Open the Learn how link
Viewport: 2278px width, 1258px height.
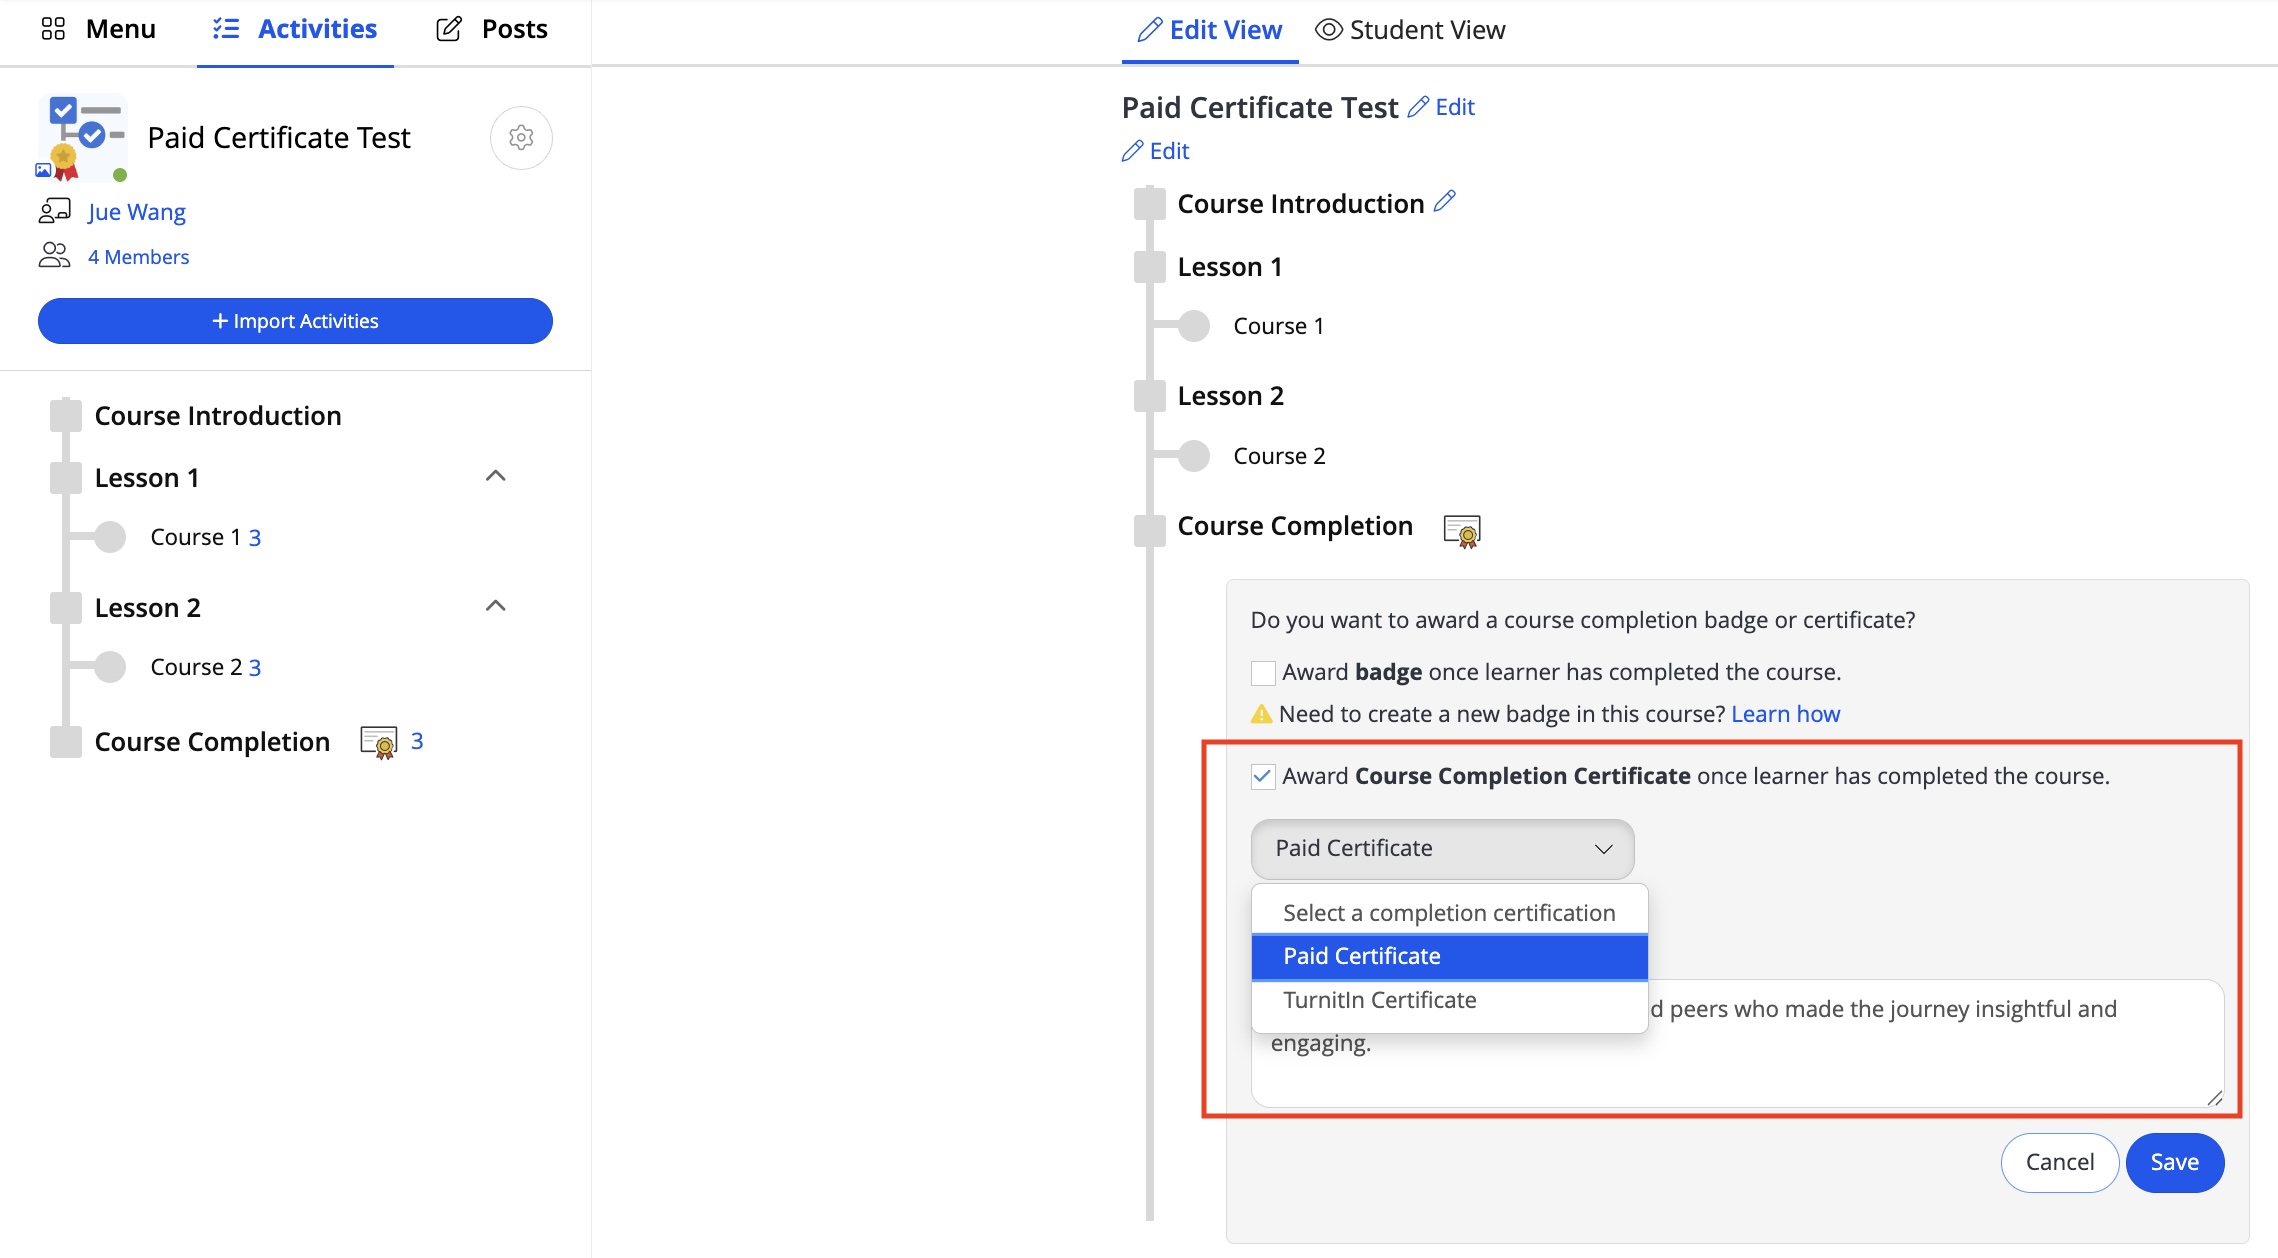[x=1785, y=715]
